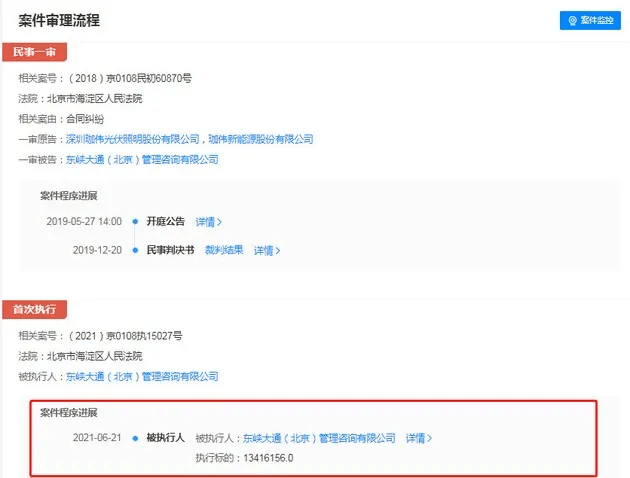Screen dimensions: 630x478
Task: View 详情 for 民事判决书 entry
Action: (x=264, y=251)
